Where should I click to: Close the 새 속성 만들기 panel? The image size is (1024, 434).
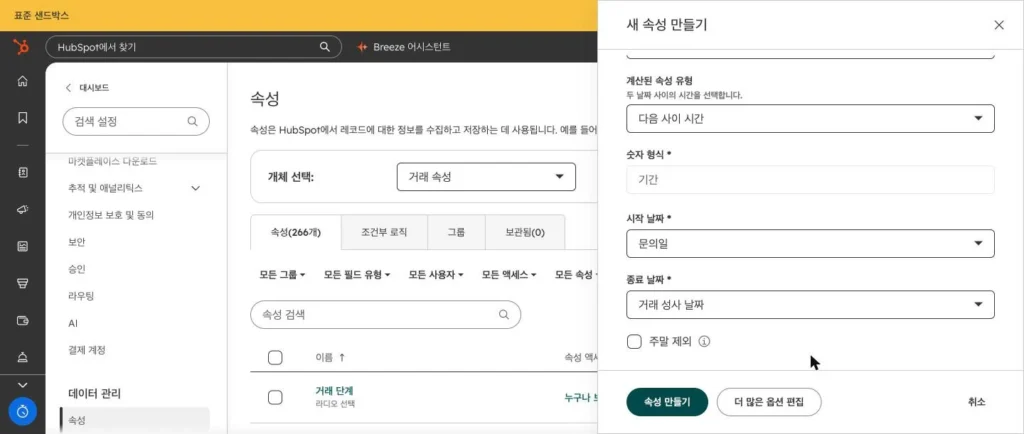tap(999, 25)
